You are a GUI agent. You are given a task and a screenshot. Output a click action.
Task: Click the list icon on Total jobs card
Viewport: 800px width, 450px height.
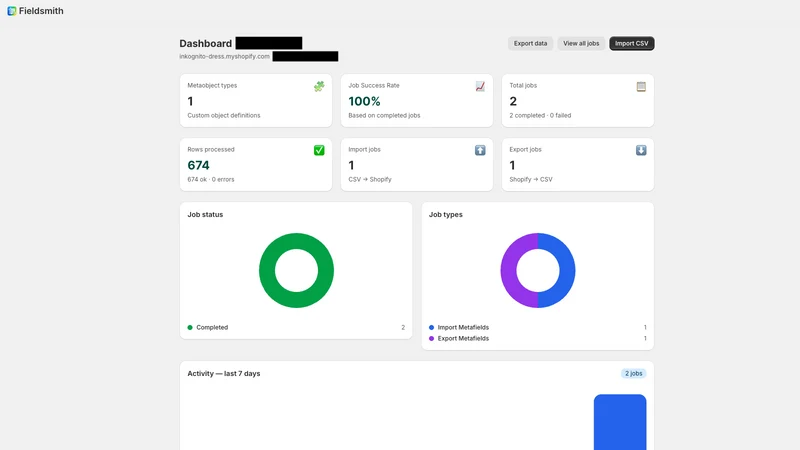coord(641,86)
